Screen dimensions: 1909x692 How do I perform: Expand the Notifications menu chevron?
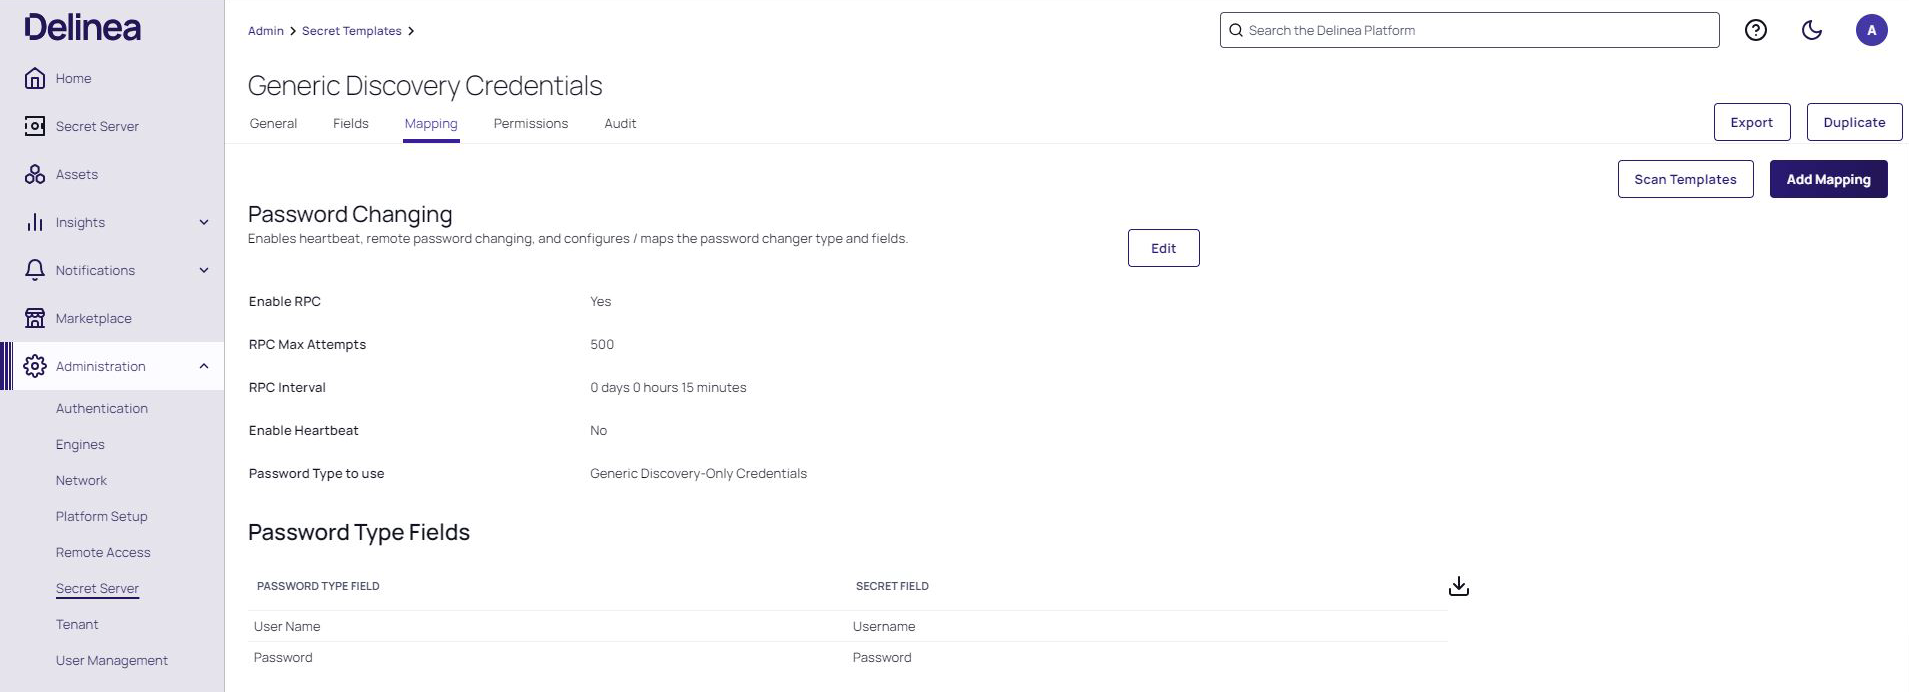(x=204, y=270)
